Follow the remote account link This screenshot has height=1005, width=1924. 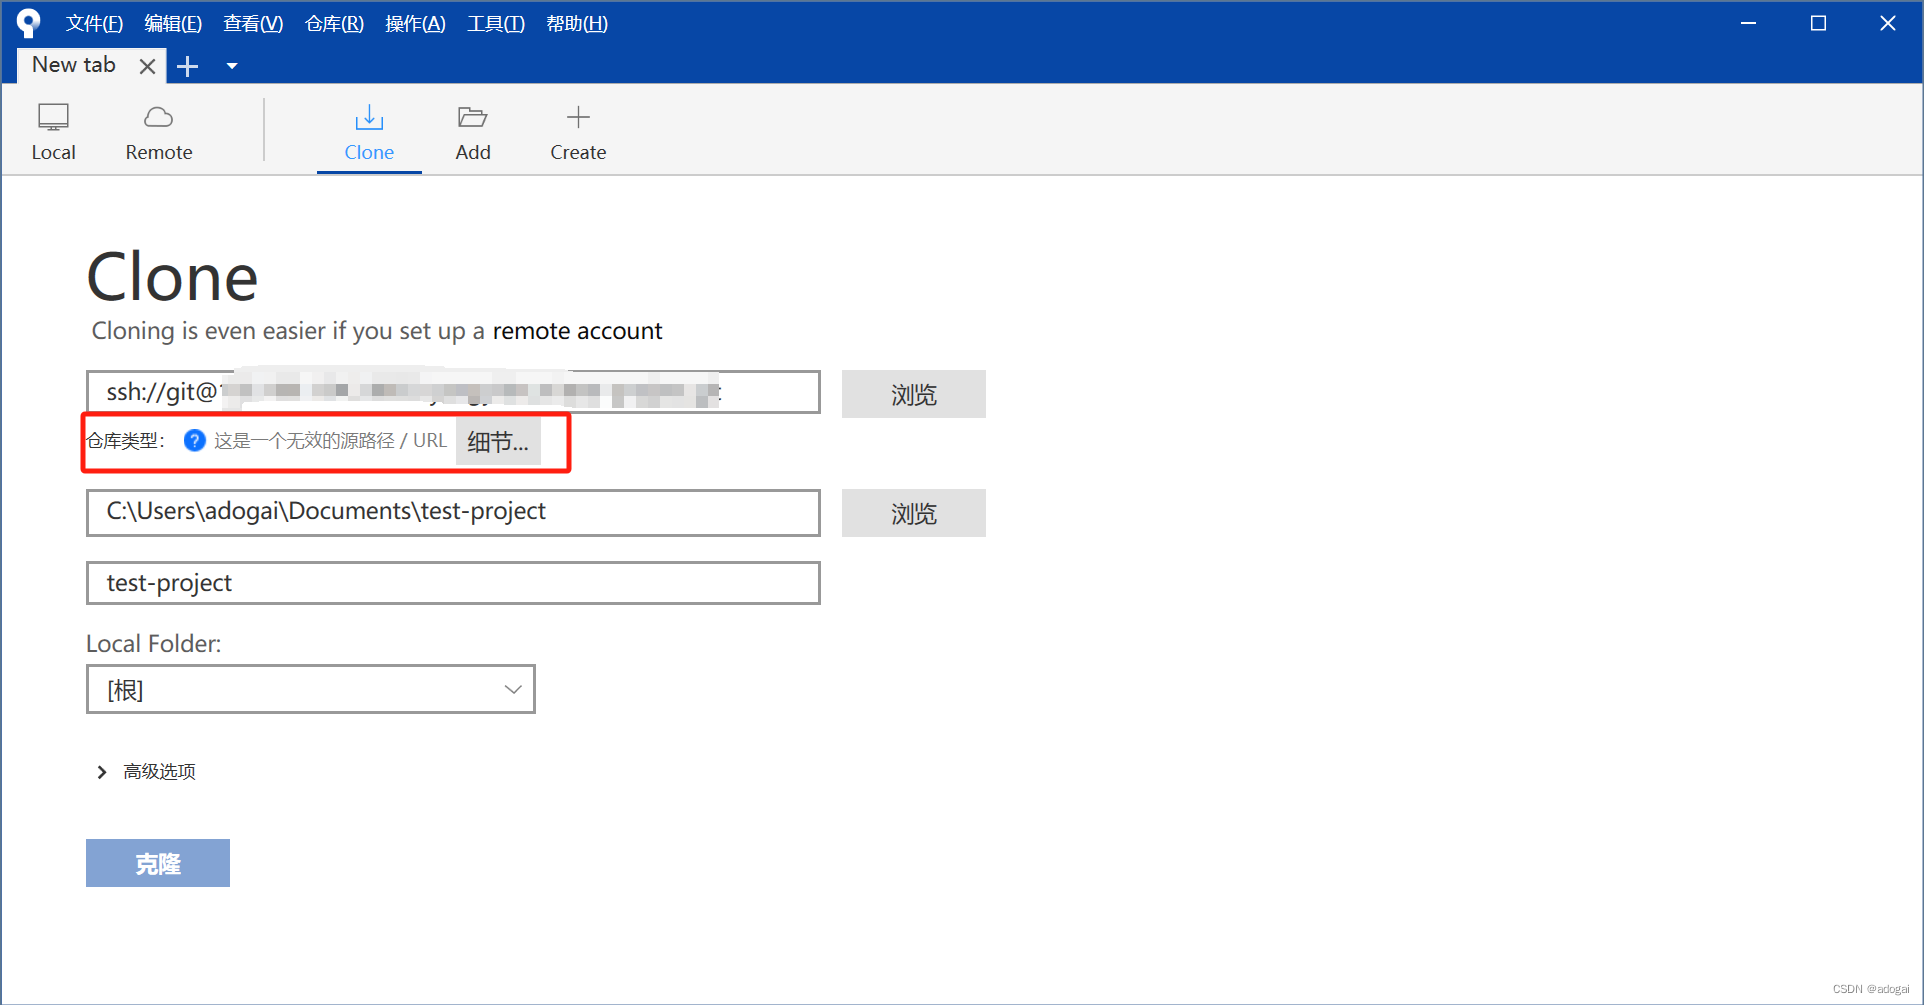coord(577,331)
